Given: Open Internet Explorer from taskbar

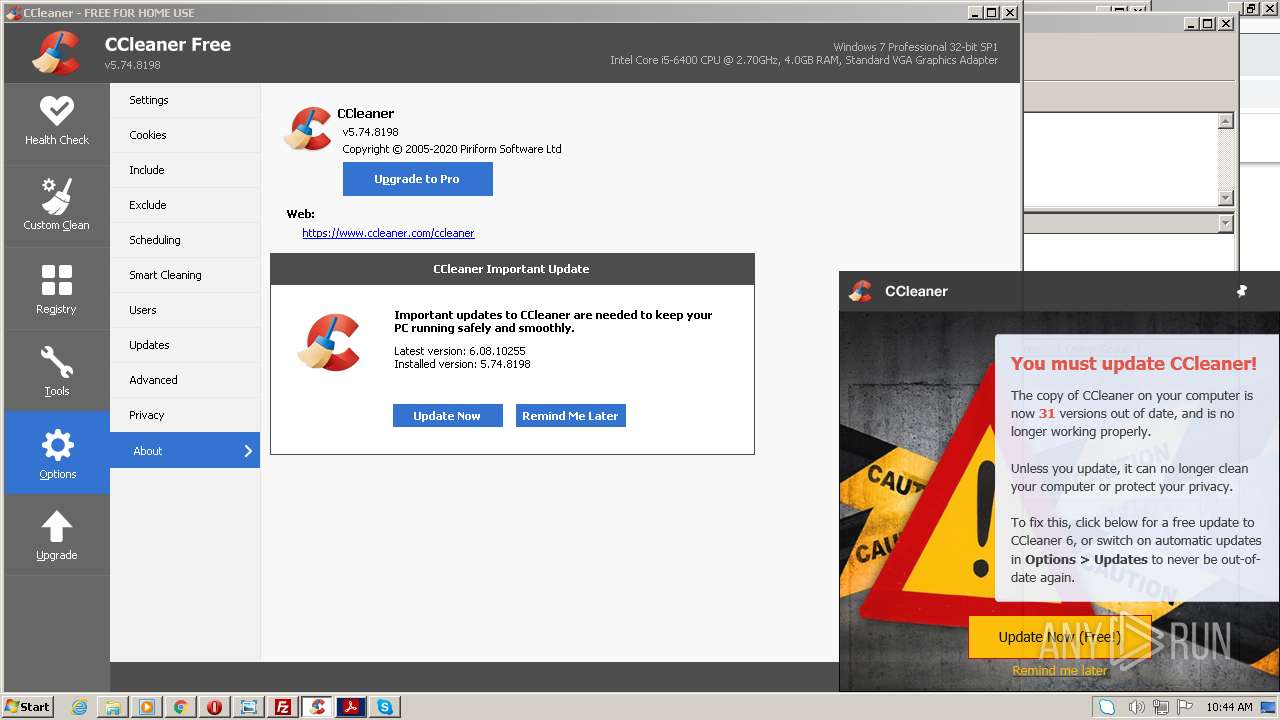Looking at the screenshot, I should (x=79, y=707).
